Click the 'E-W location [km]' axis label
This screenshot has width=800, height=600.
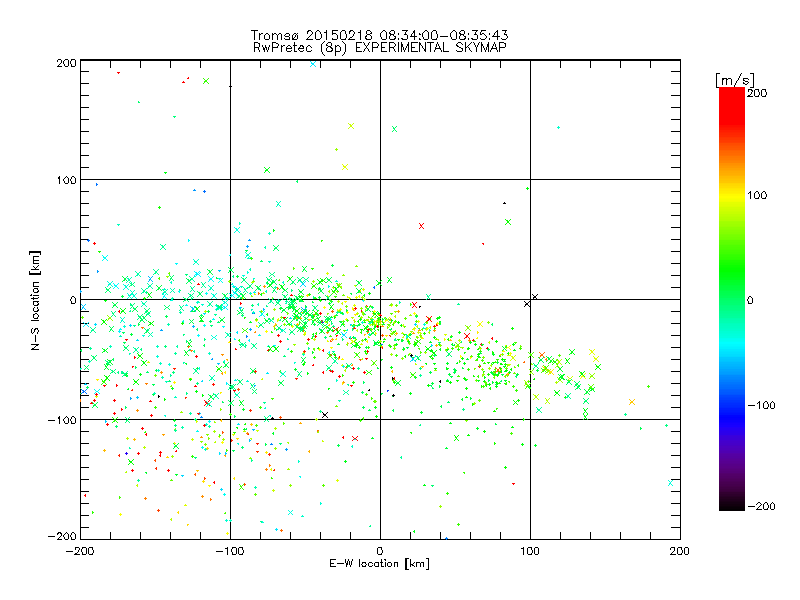[379, 564]
